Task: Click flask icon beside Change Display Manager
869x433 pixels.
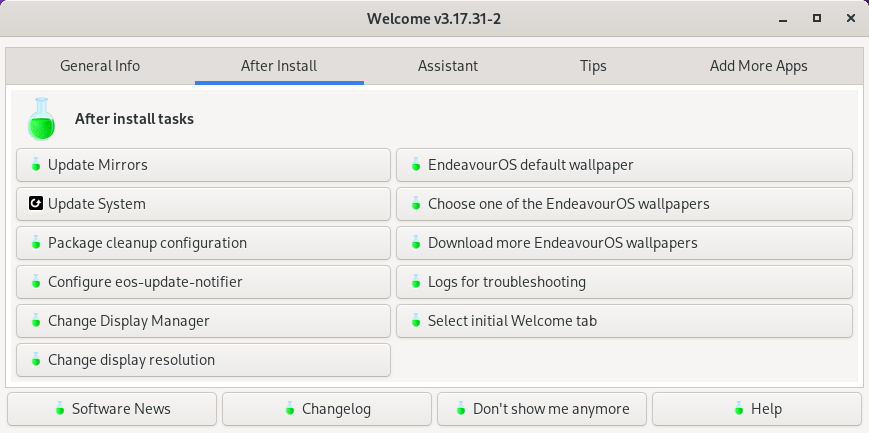Action: tap(36, 320)
